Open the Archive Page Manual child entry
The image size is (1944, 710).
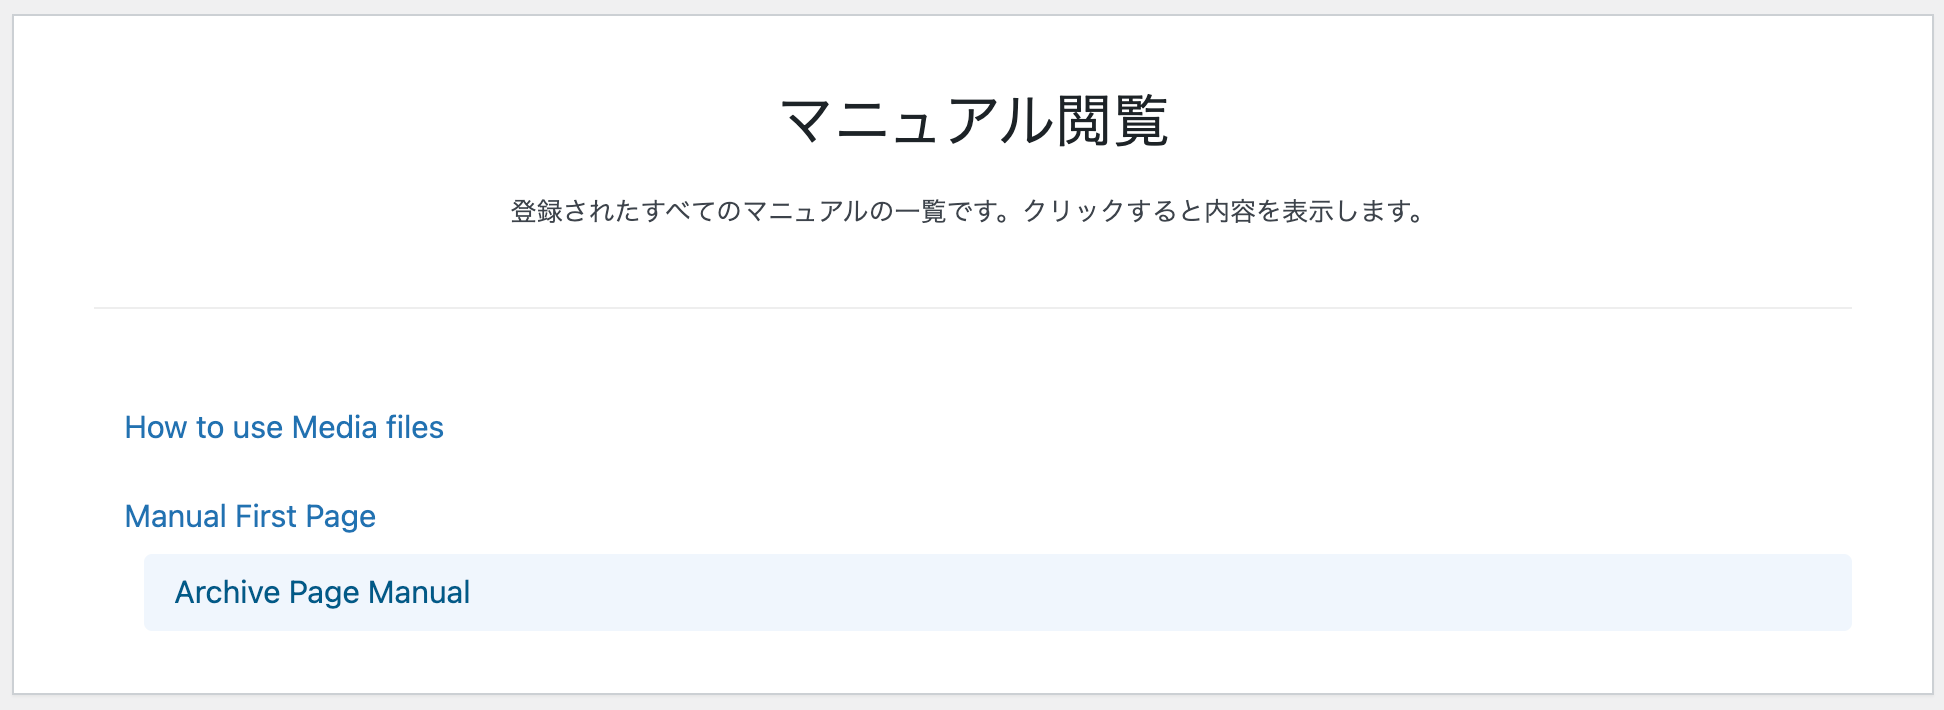[322, 592]
